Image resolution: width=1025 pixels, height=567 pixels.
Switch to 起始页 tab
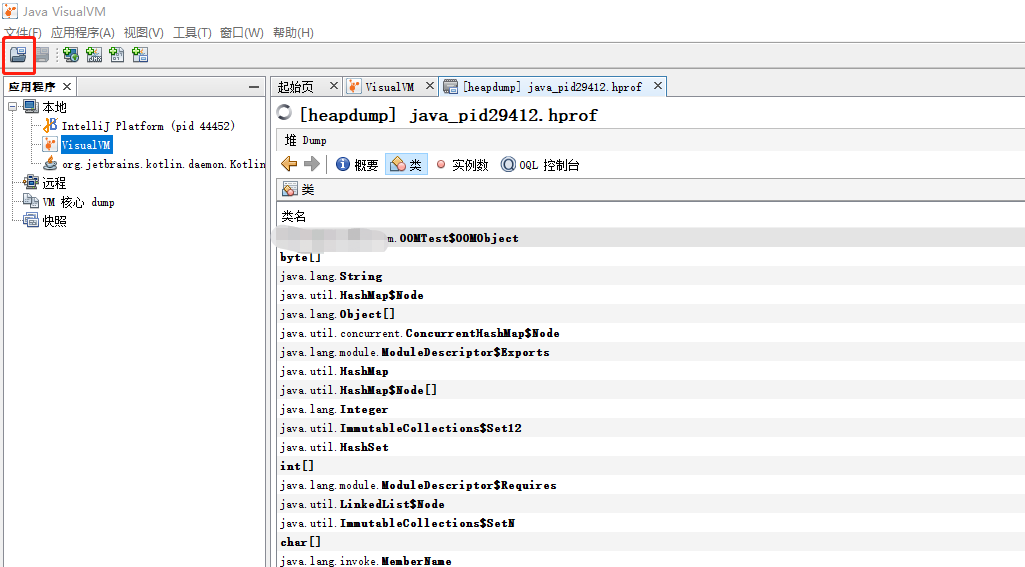295,86
